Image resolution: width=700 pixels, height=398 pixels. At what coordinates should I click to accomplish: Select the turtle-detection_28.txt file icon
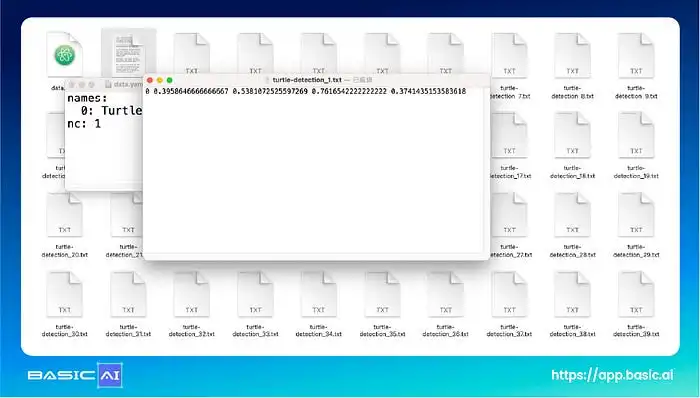point(572,214)
